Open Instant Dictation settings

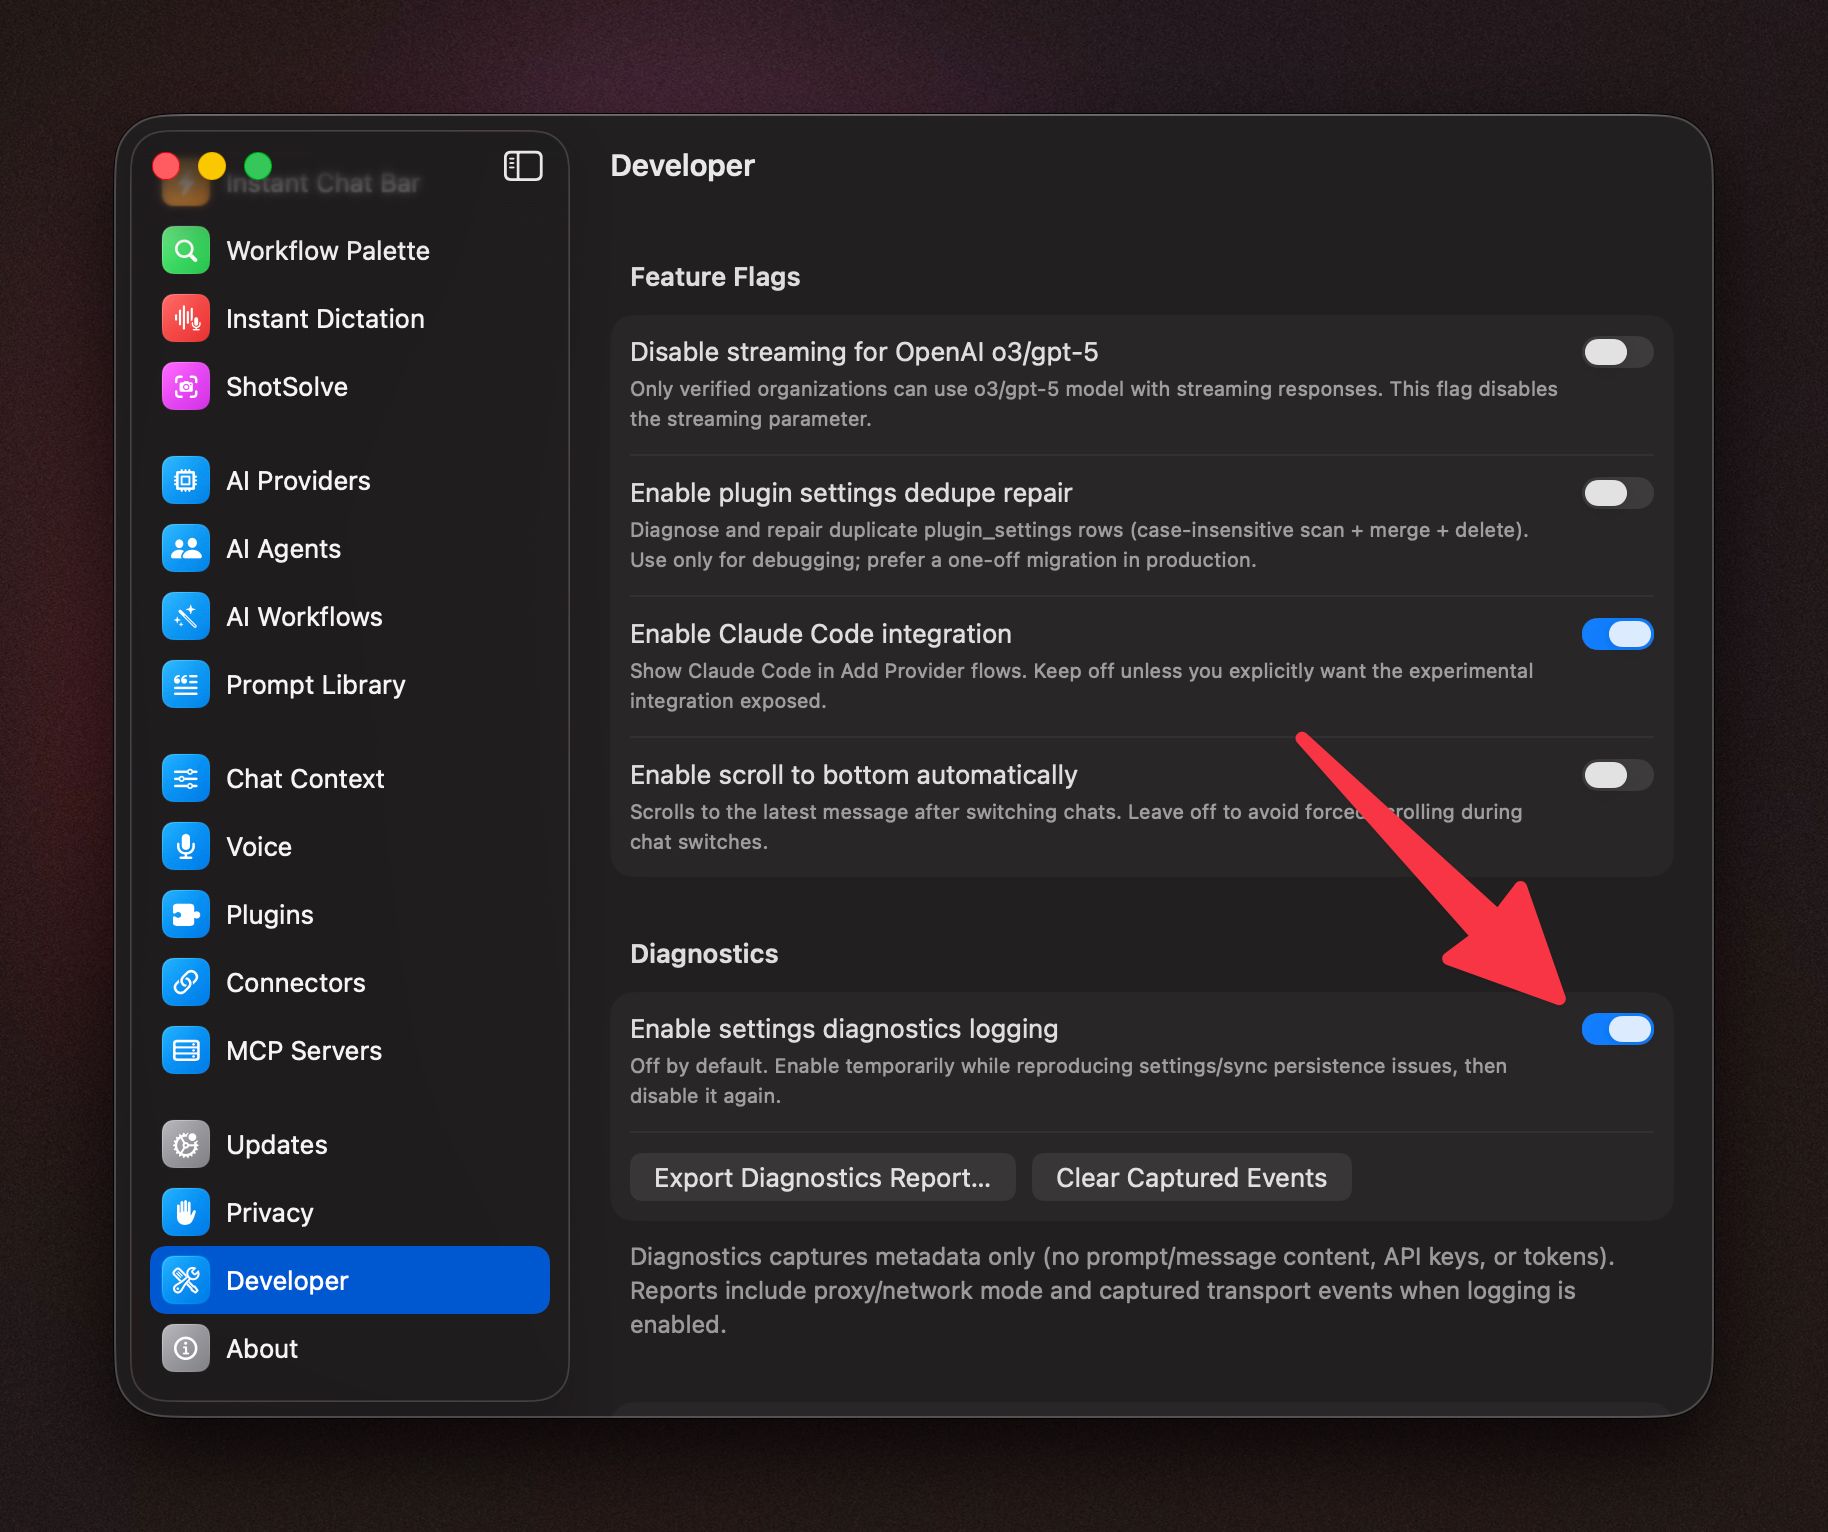pos(350,318)
